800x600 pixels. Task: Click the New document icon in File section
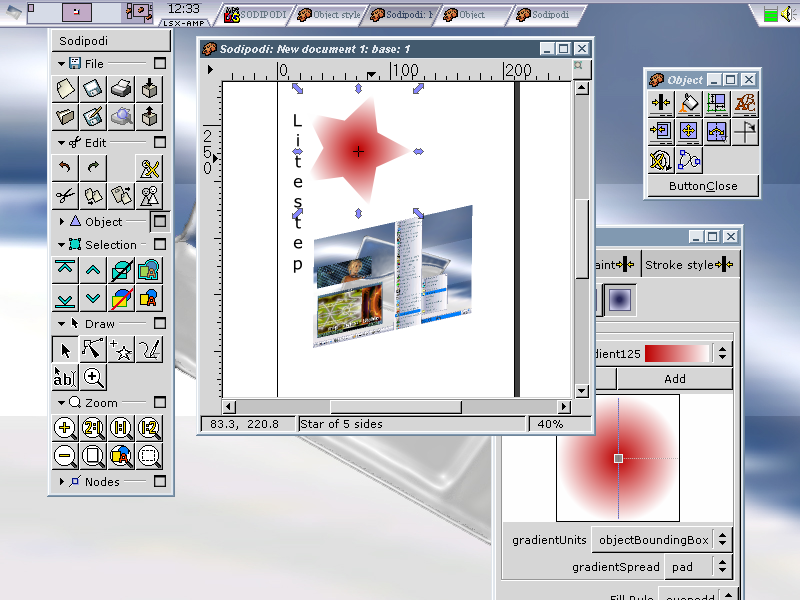click(65, 89)
